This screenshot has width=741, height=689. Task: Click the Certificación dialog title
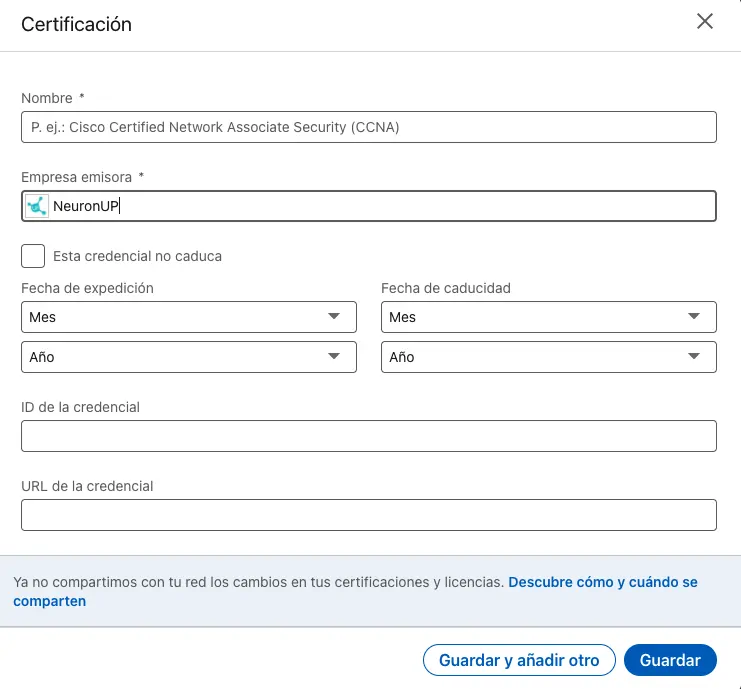click(76, 24)
